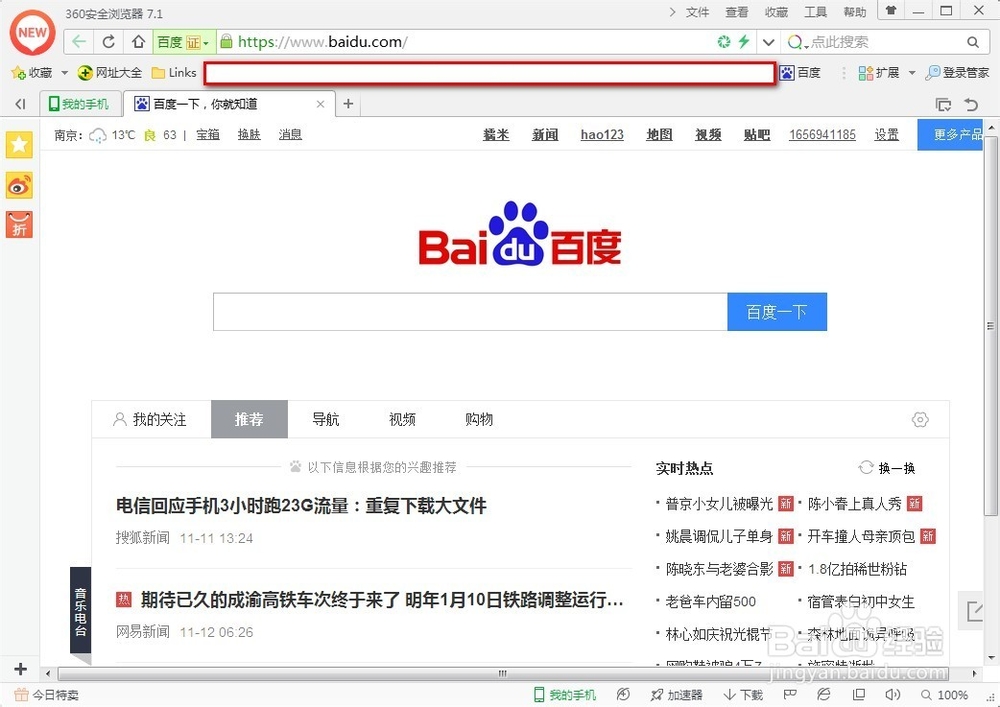Screen dimensions: 1000x707
Task: Reload the page with refresh icon
Action: pos(109,42)
